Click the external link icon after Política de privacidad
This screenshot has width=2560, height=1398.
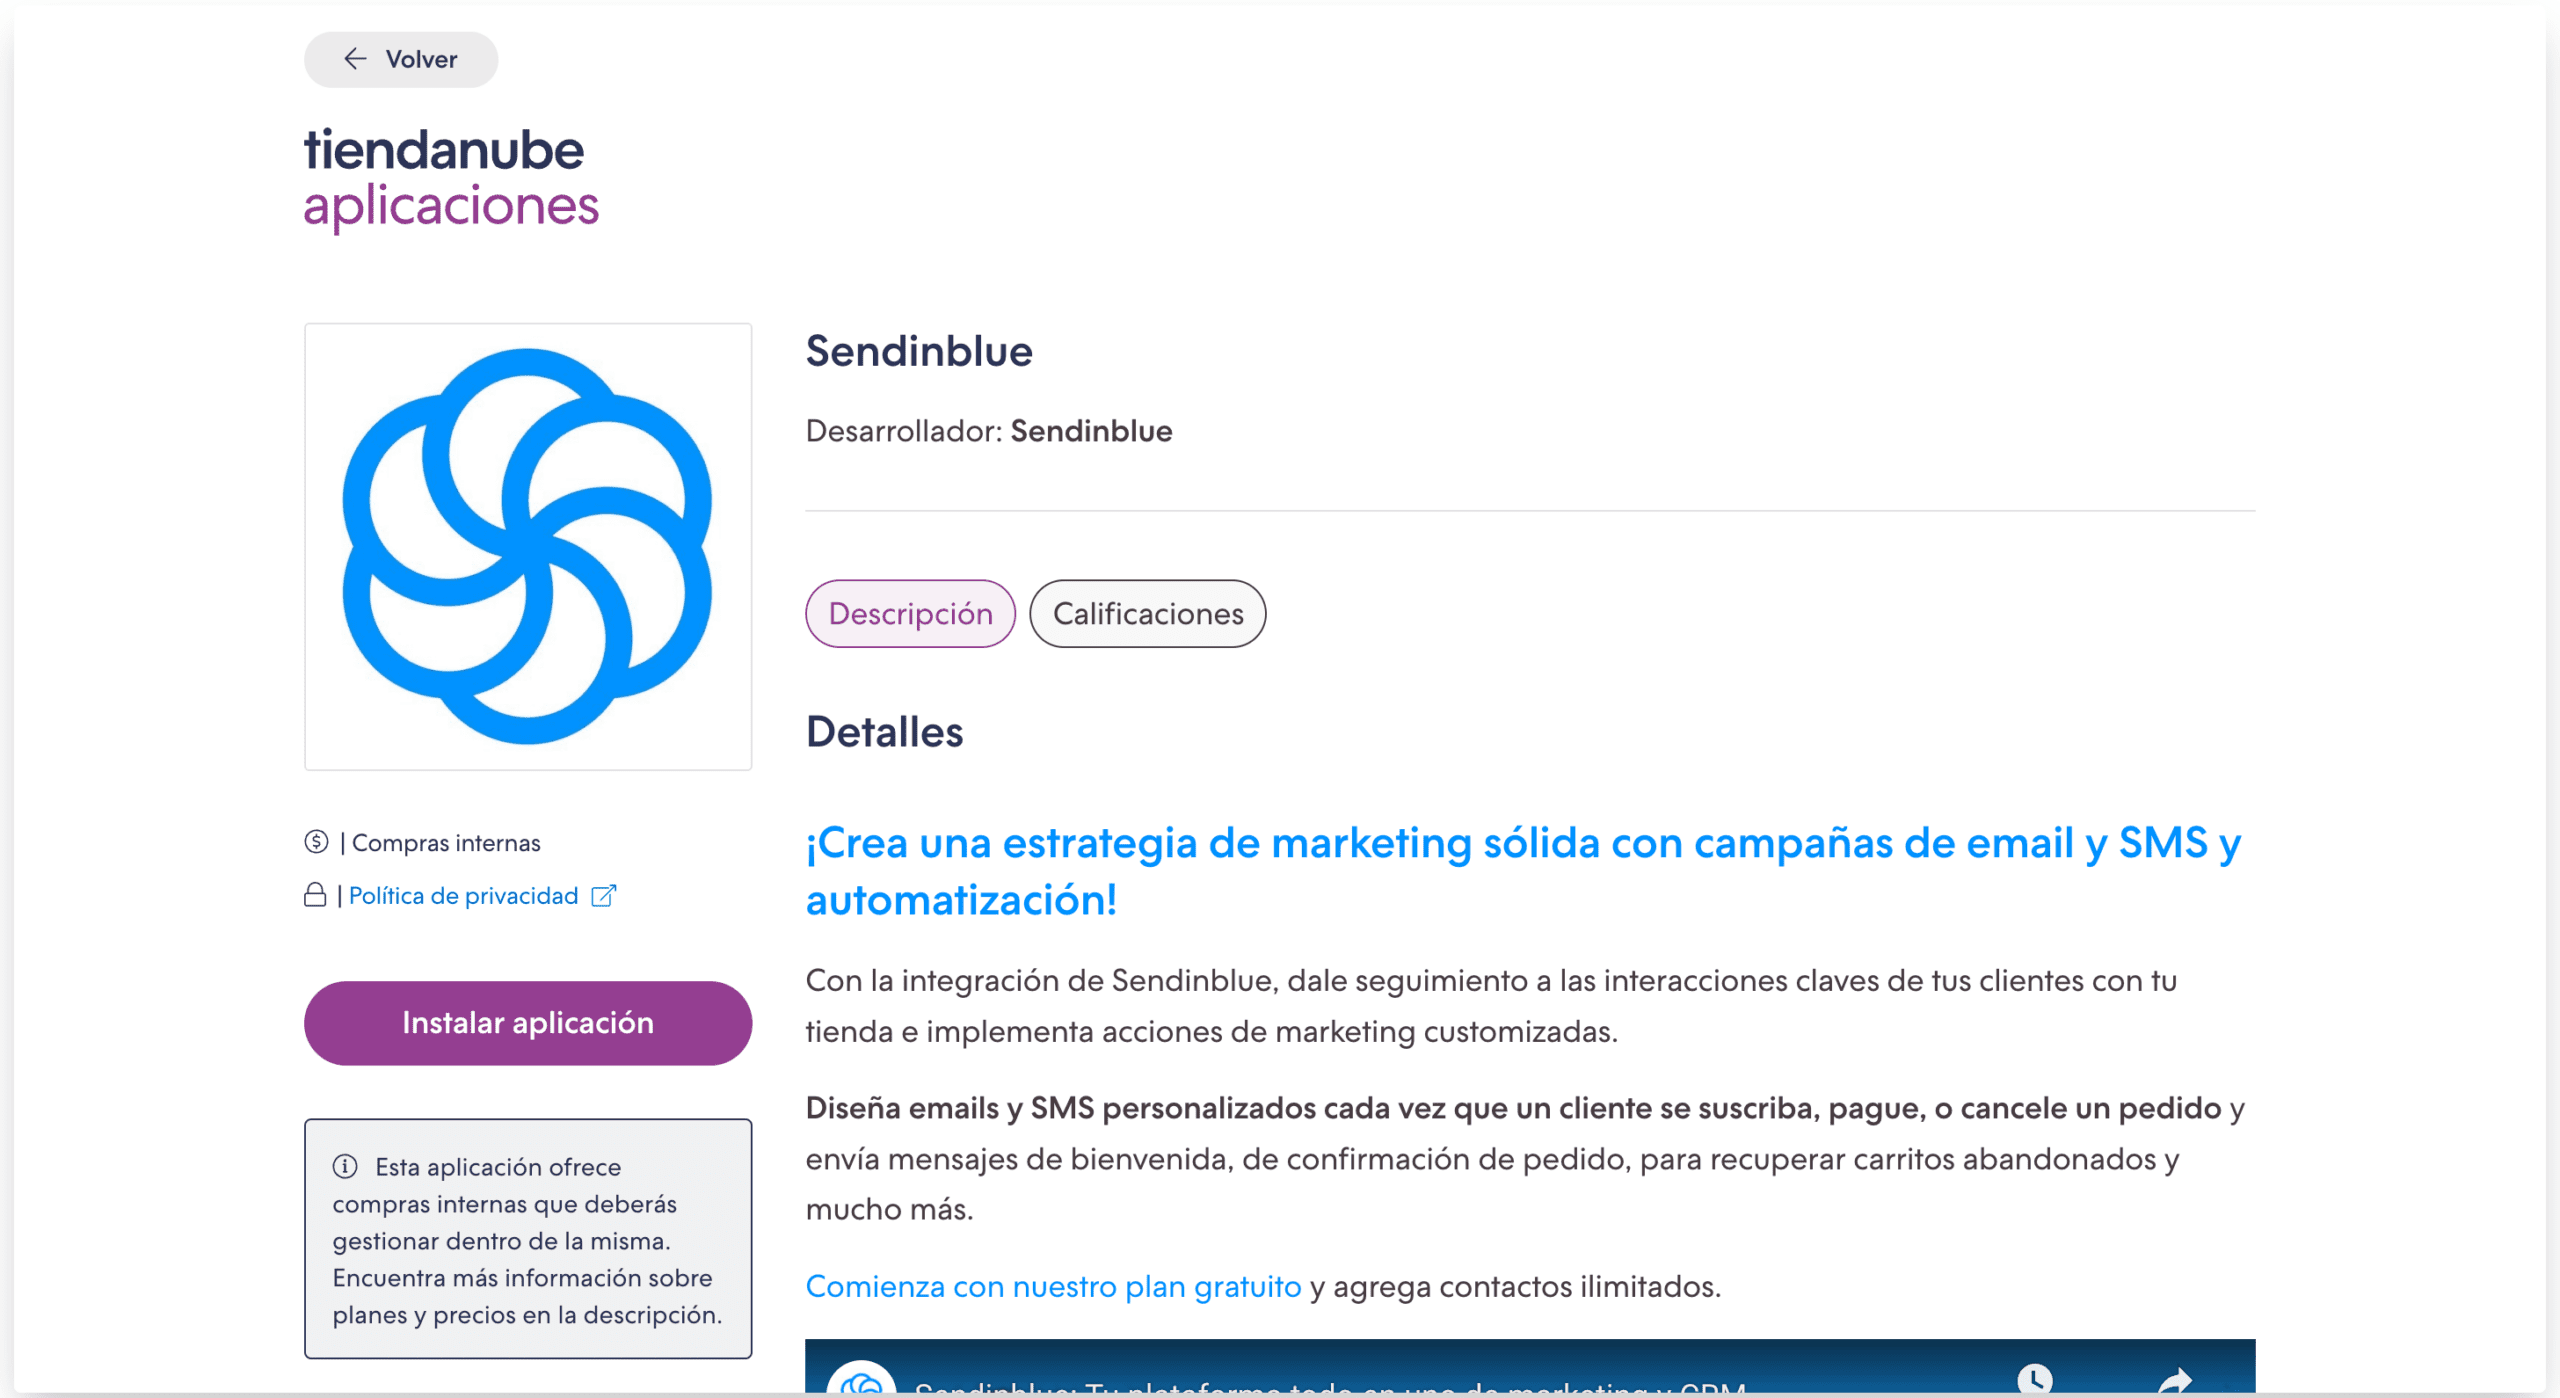tap(604, 895)
